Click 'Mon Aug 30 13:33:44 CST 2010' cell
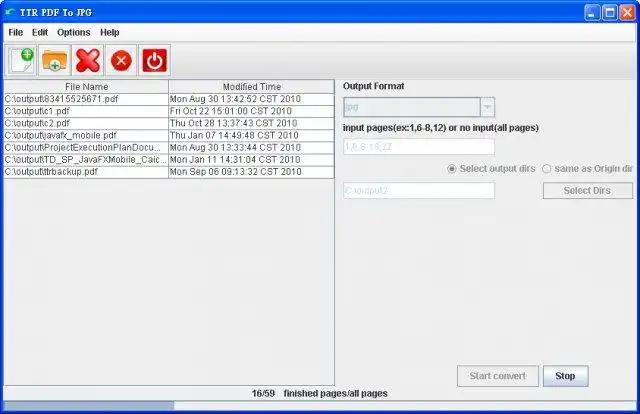This screenshot has height=414, width=640. click(251, 148)
